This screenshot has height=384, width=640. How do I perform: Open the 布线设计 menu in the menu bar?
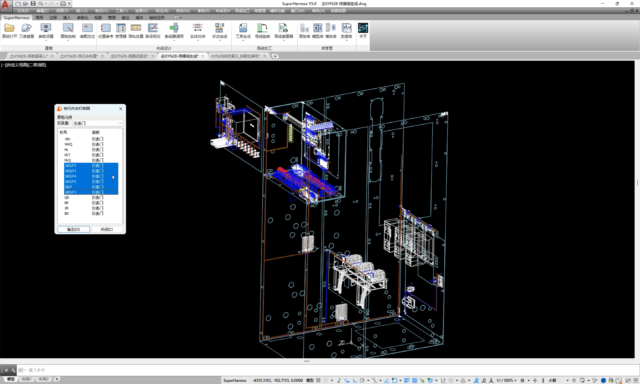pos(223,11)
